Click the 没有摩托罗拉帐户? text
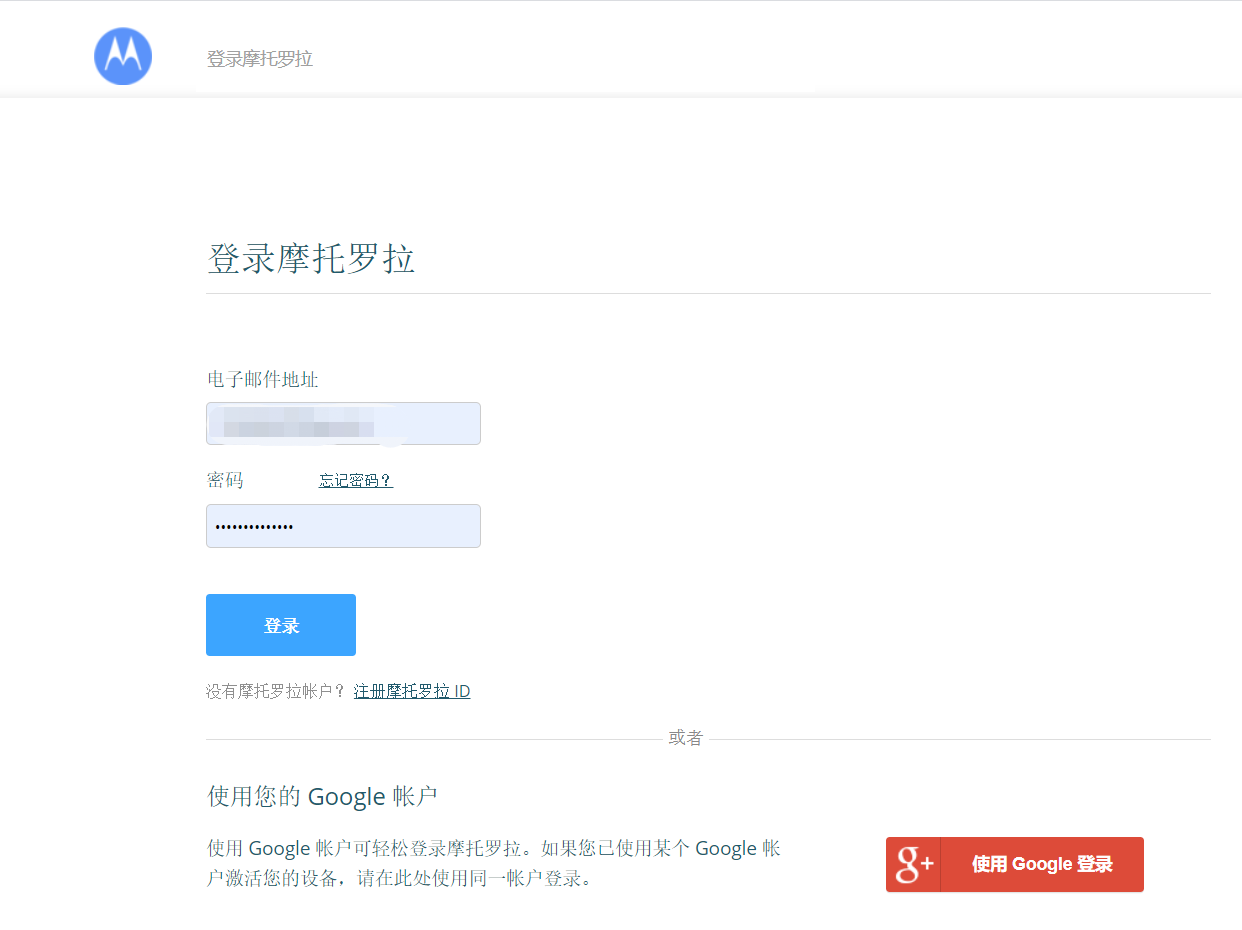Image resolution: width=1242 pixels, height=930 pixels. (x=276, y=691)
